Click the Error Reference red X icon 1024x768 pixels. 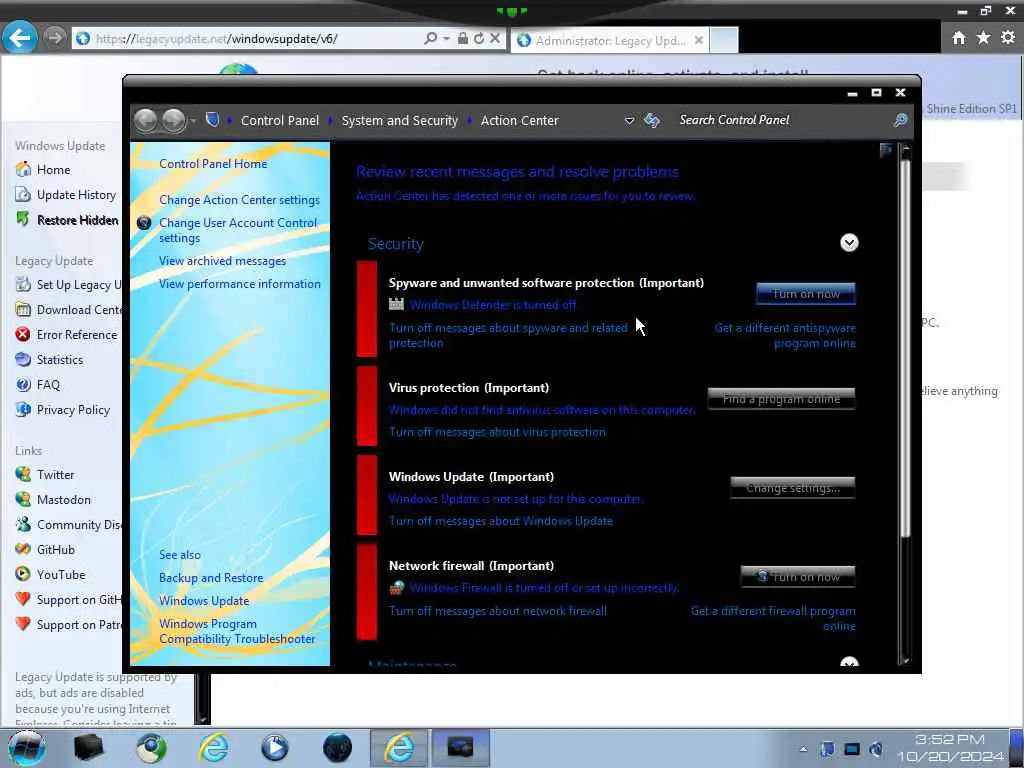23,334
